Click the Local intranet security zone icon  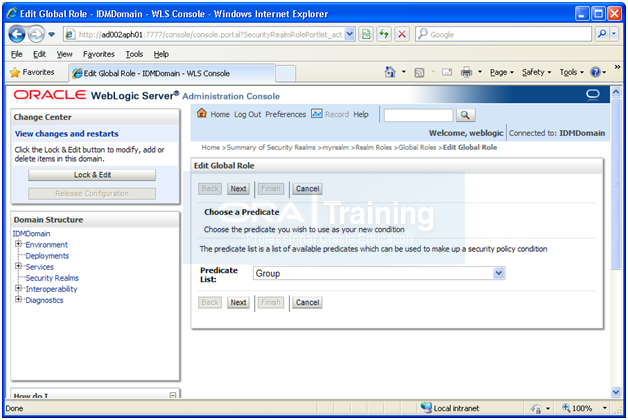tap(426, 408)
